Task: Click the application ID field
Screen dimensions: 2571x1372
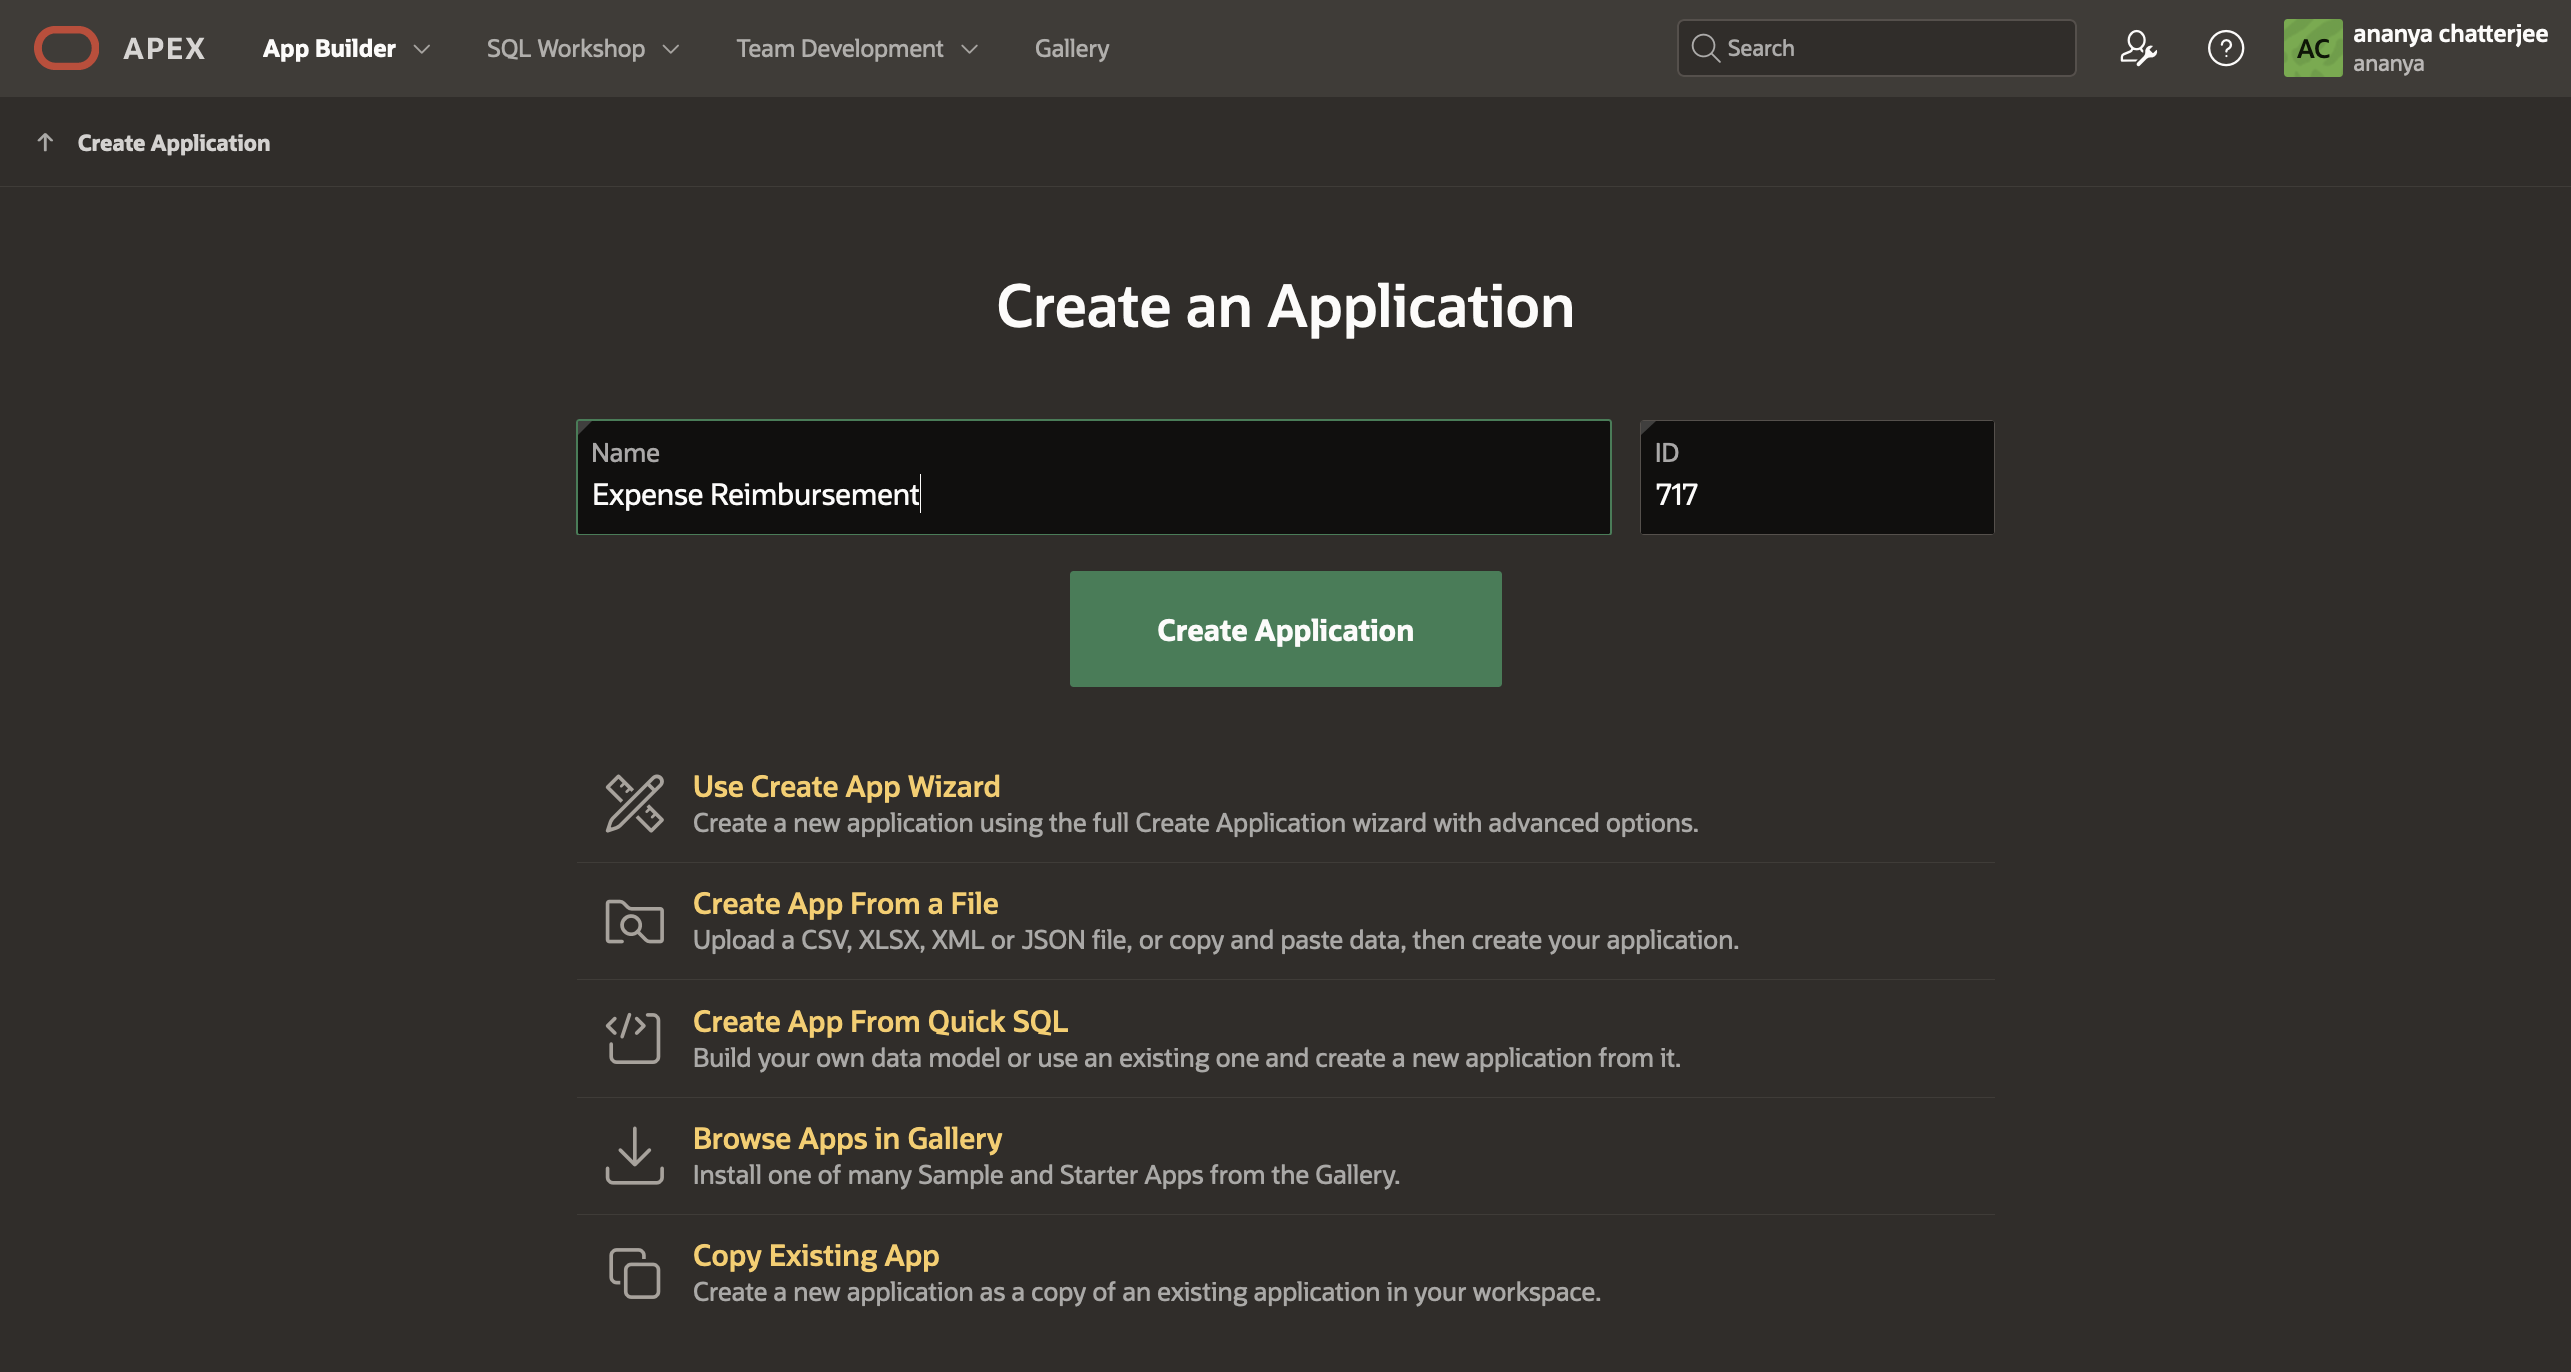Action: [1816, 494]
